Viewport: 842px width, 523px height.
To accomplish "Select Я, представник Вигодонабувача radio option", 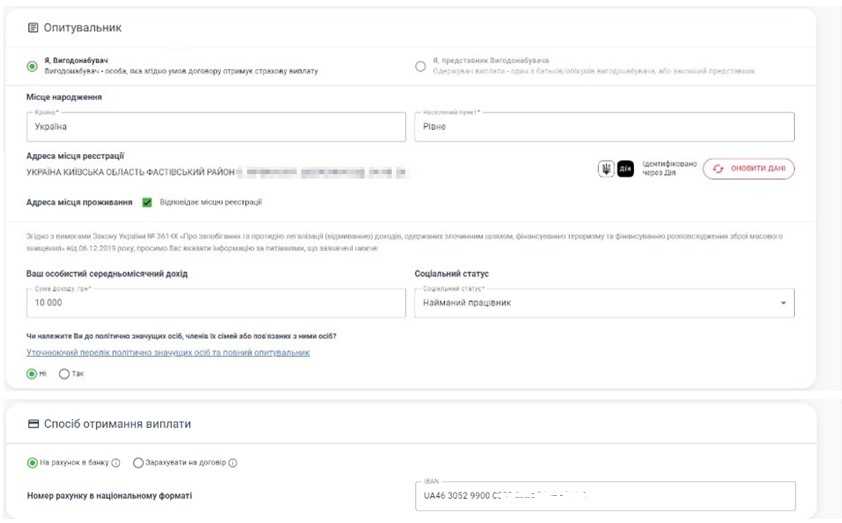I will click(420, 66).
